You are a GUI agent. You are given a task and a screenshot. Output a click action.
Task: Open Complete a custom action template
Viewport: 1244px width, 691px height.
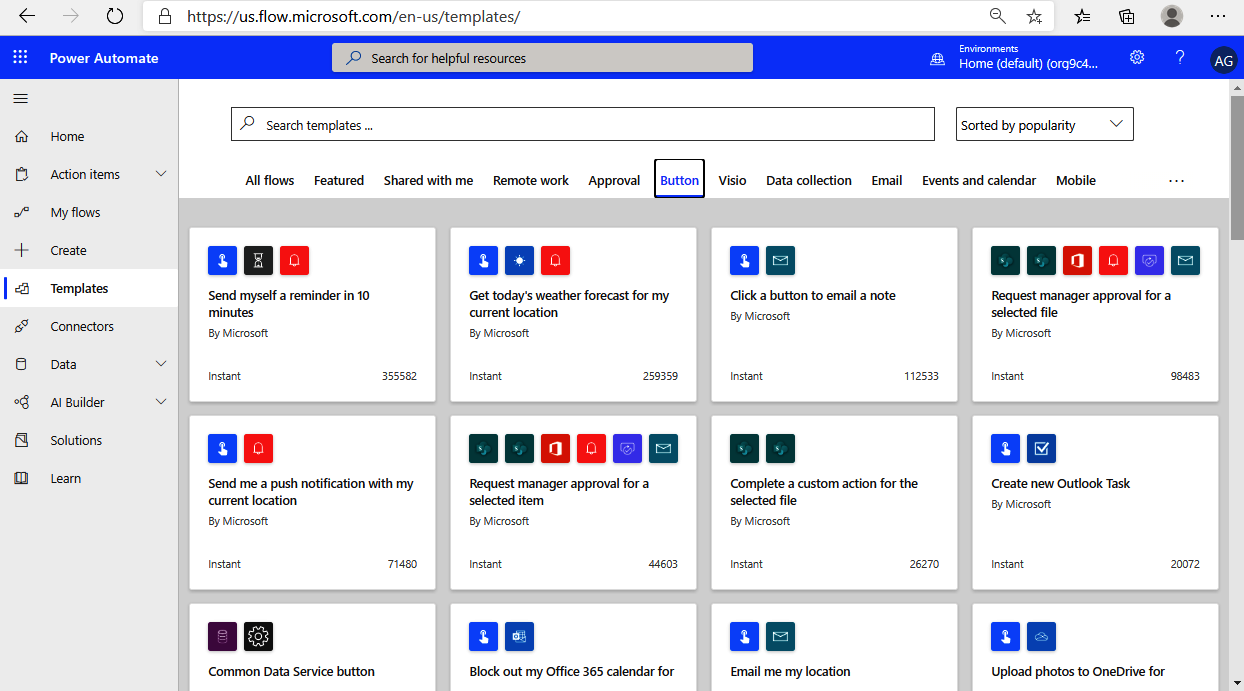pyautogui.click(x=834, y=503)
